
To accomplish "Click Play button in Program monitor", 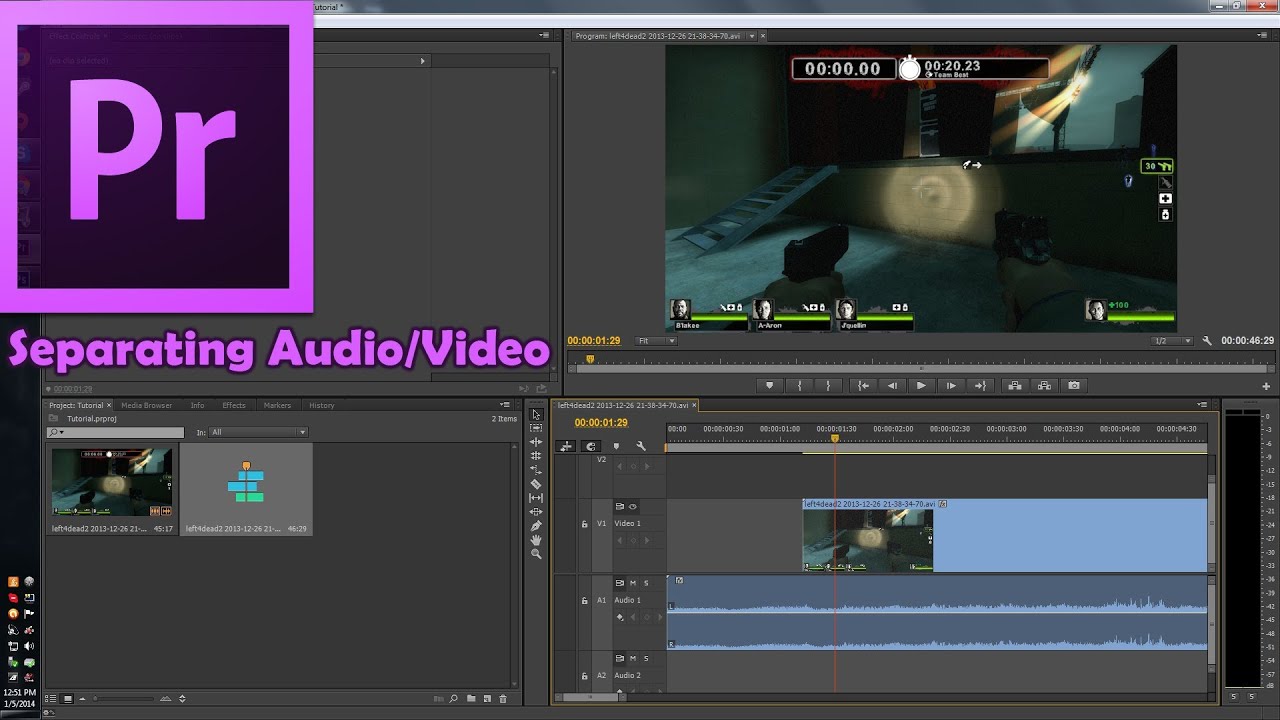I will tap(921, 385).
